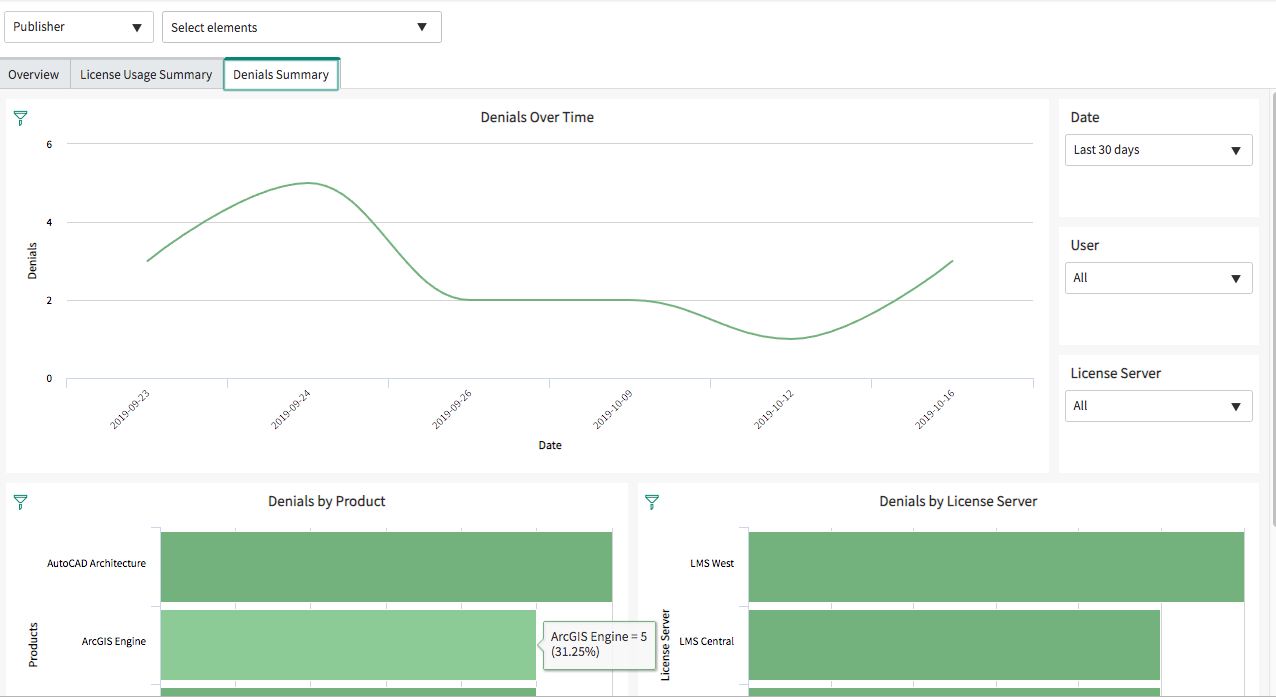
Task: Click the vertical page scrollbar
Action: click(1272, 310)
